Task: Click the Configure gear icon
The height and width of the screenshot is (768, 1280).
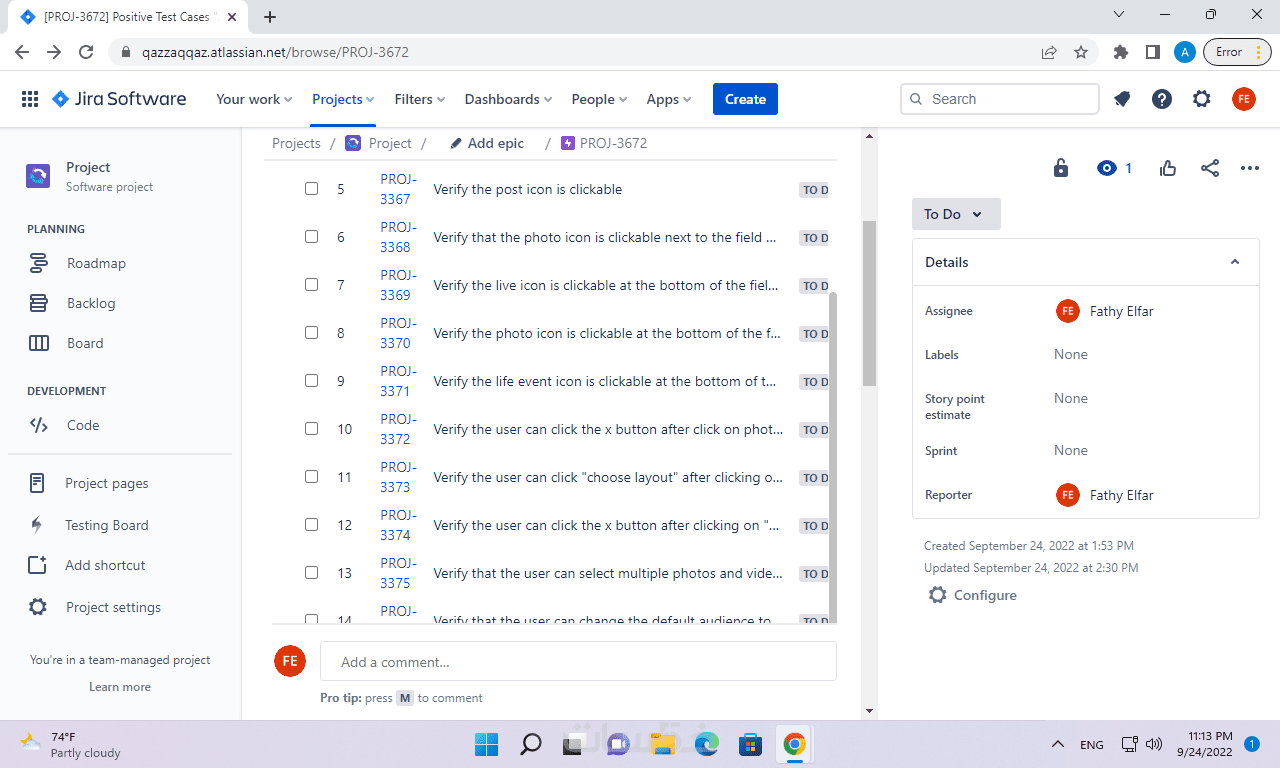Action: click(x=937, y=595)
